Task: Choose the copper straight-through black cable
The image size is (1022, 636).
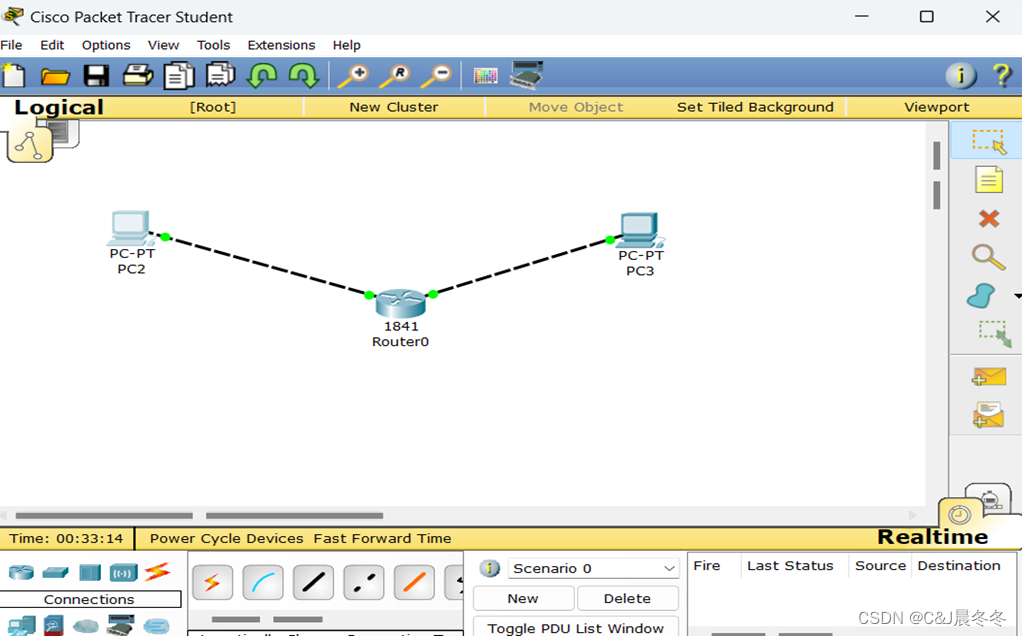Action: [314, 582]
